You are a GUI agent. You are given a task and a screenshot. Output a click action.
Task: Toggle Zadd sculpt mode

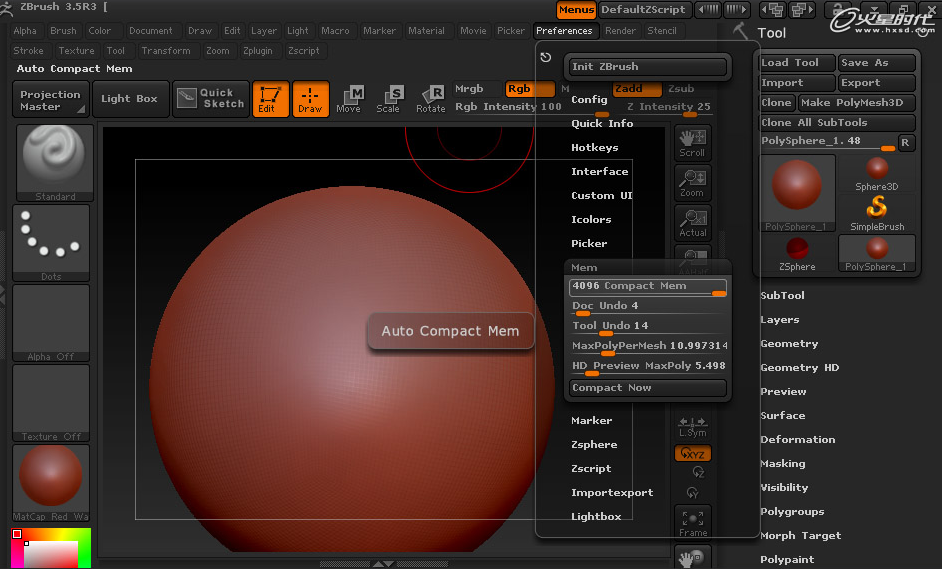(637, 89)
